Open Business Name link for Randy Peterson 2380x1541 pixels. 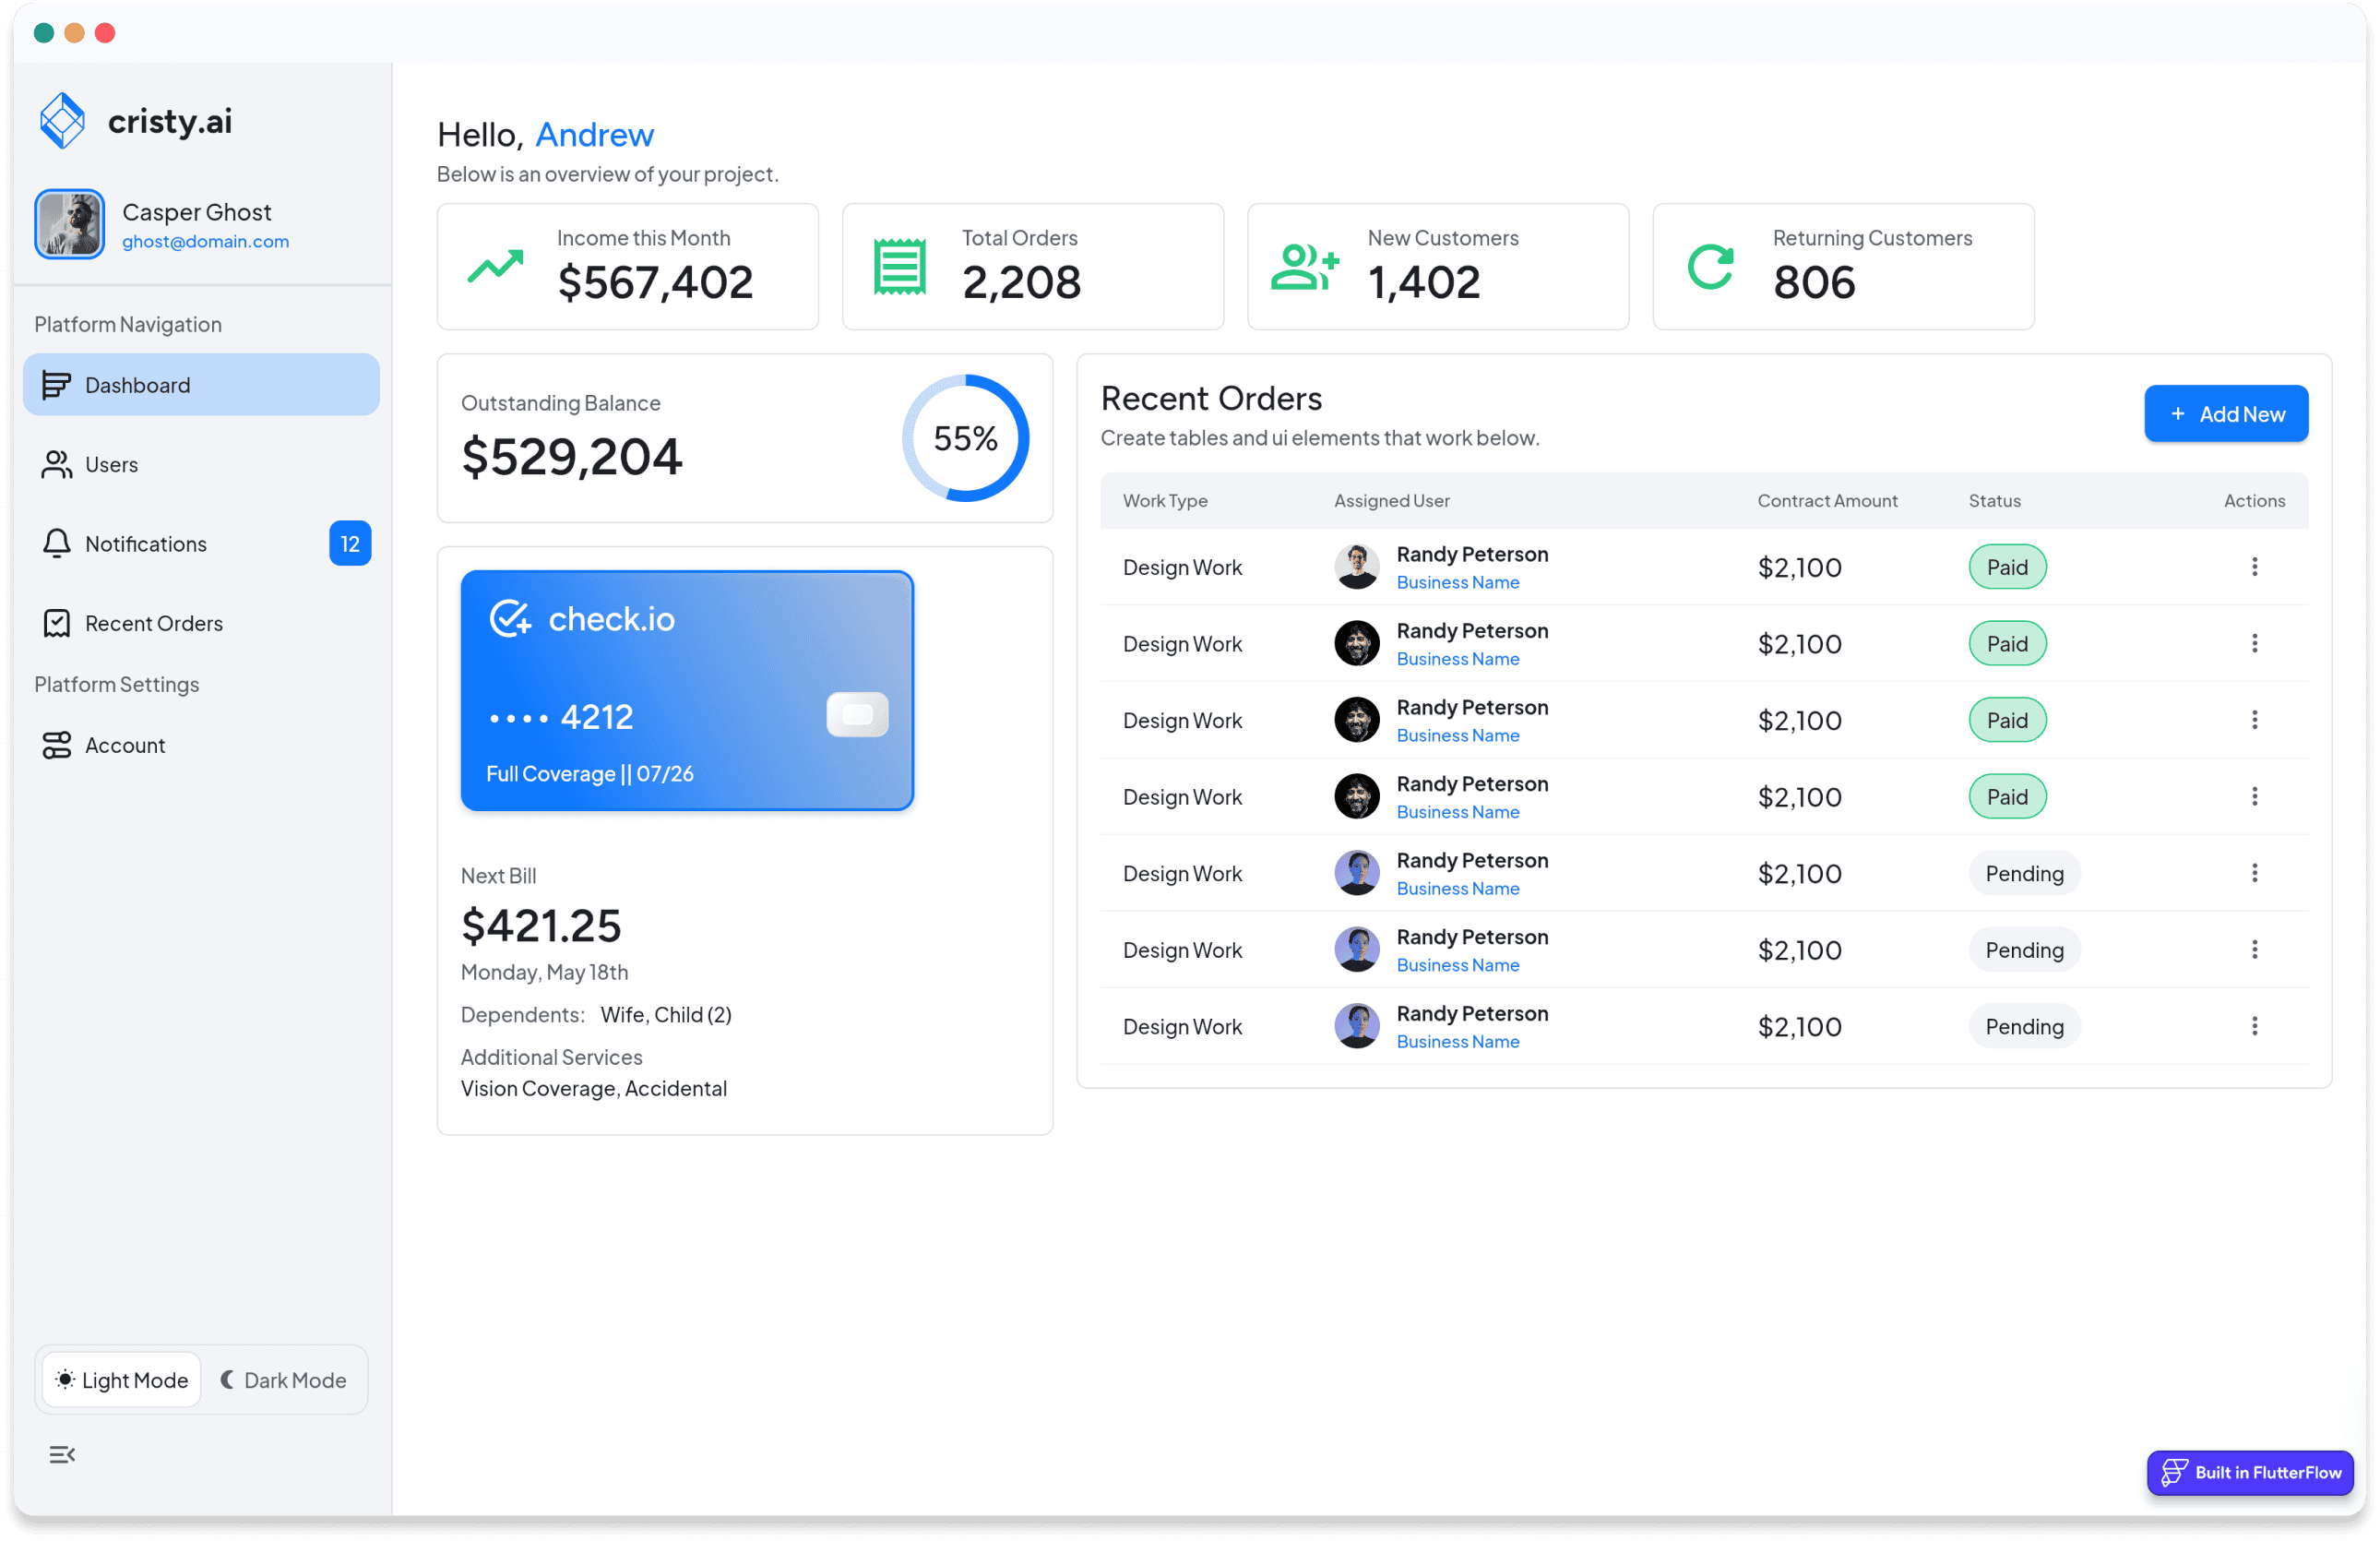1457,581
